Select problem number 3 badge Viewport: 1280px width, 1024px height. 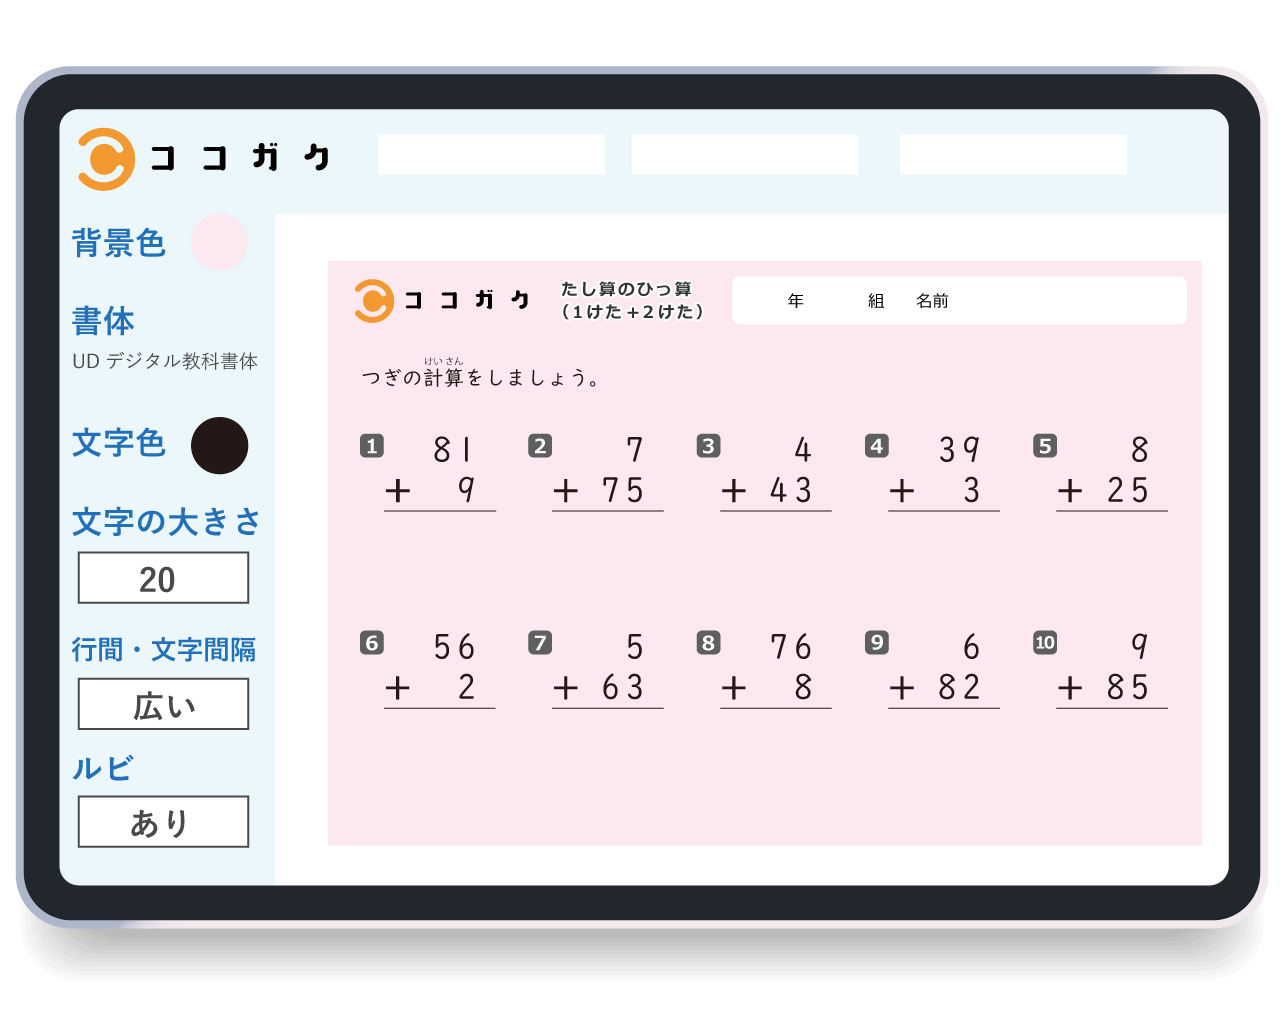[708, 446]
